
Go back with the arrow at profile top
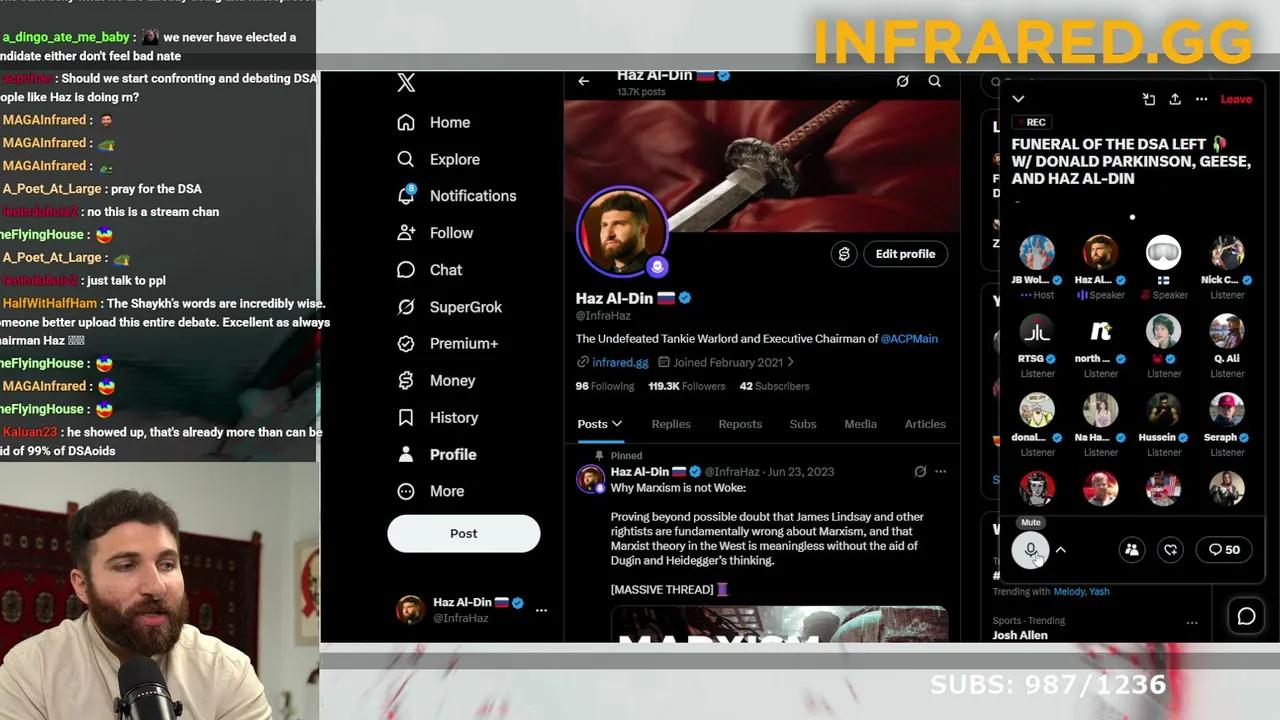pos(584,81)
